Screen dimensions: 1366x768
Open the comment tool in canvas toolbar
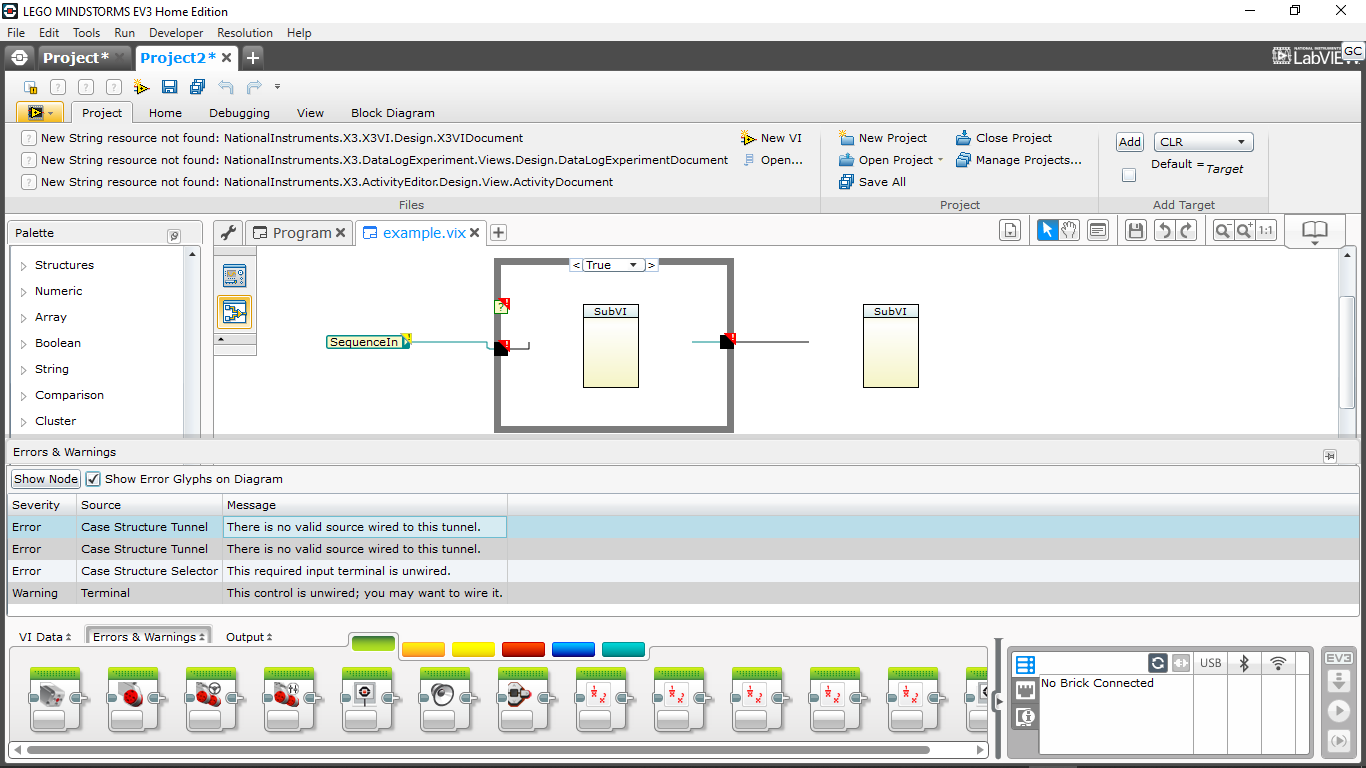tap(1098, 231)
